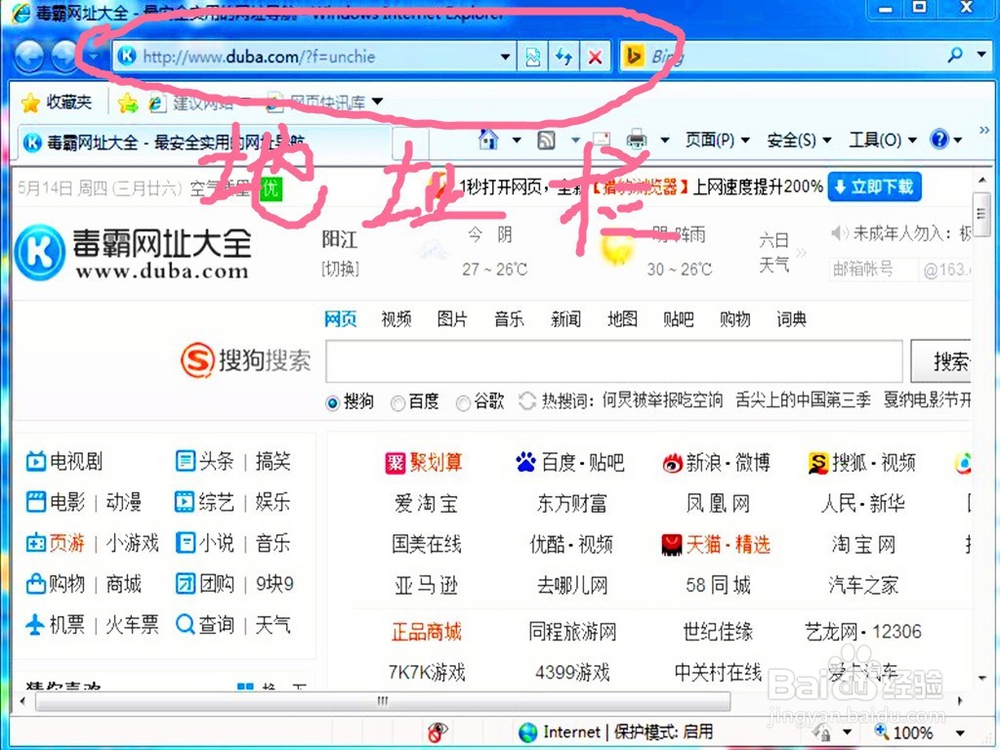Image resolution: width=1000 pixels, height=750 pixels.
Task: Add to favorites bar star icon
Action: [x=128, y=102]
